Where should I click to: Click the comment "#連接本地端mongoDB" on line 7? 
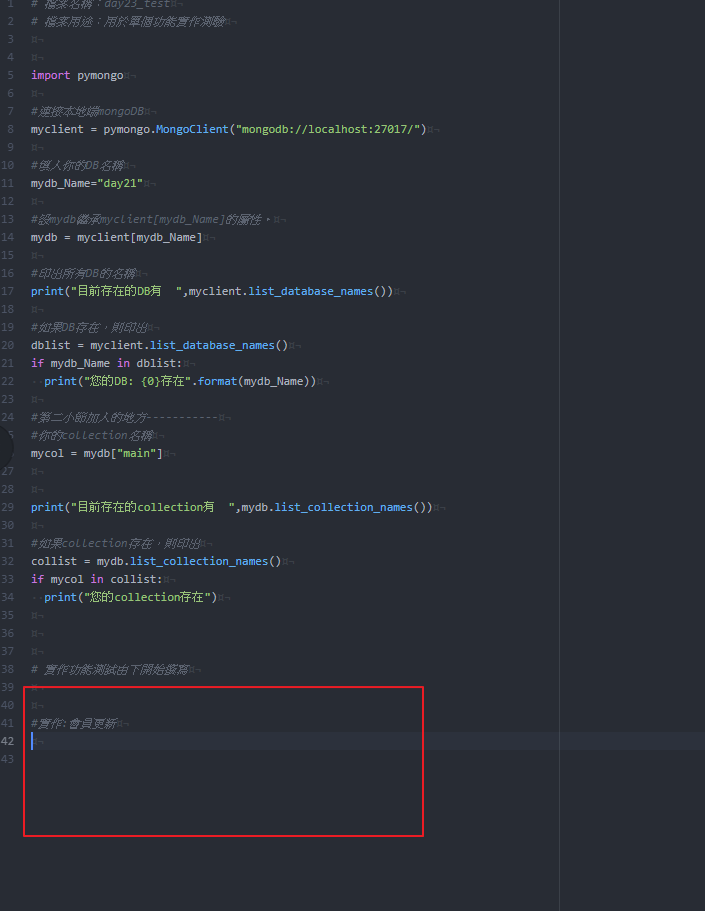click(x=87, y=111)
